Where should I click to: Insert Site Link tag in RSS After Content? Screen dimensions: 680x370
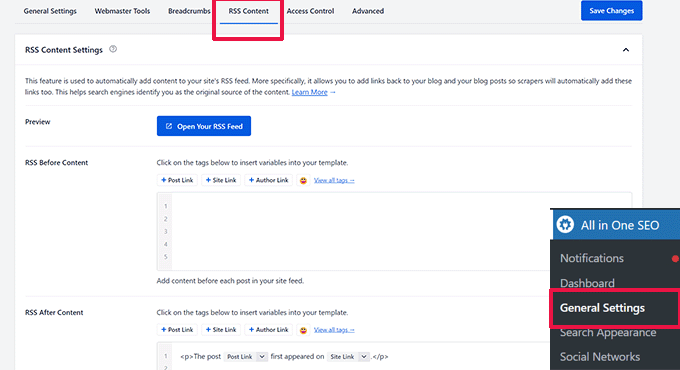coord(221,330)
